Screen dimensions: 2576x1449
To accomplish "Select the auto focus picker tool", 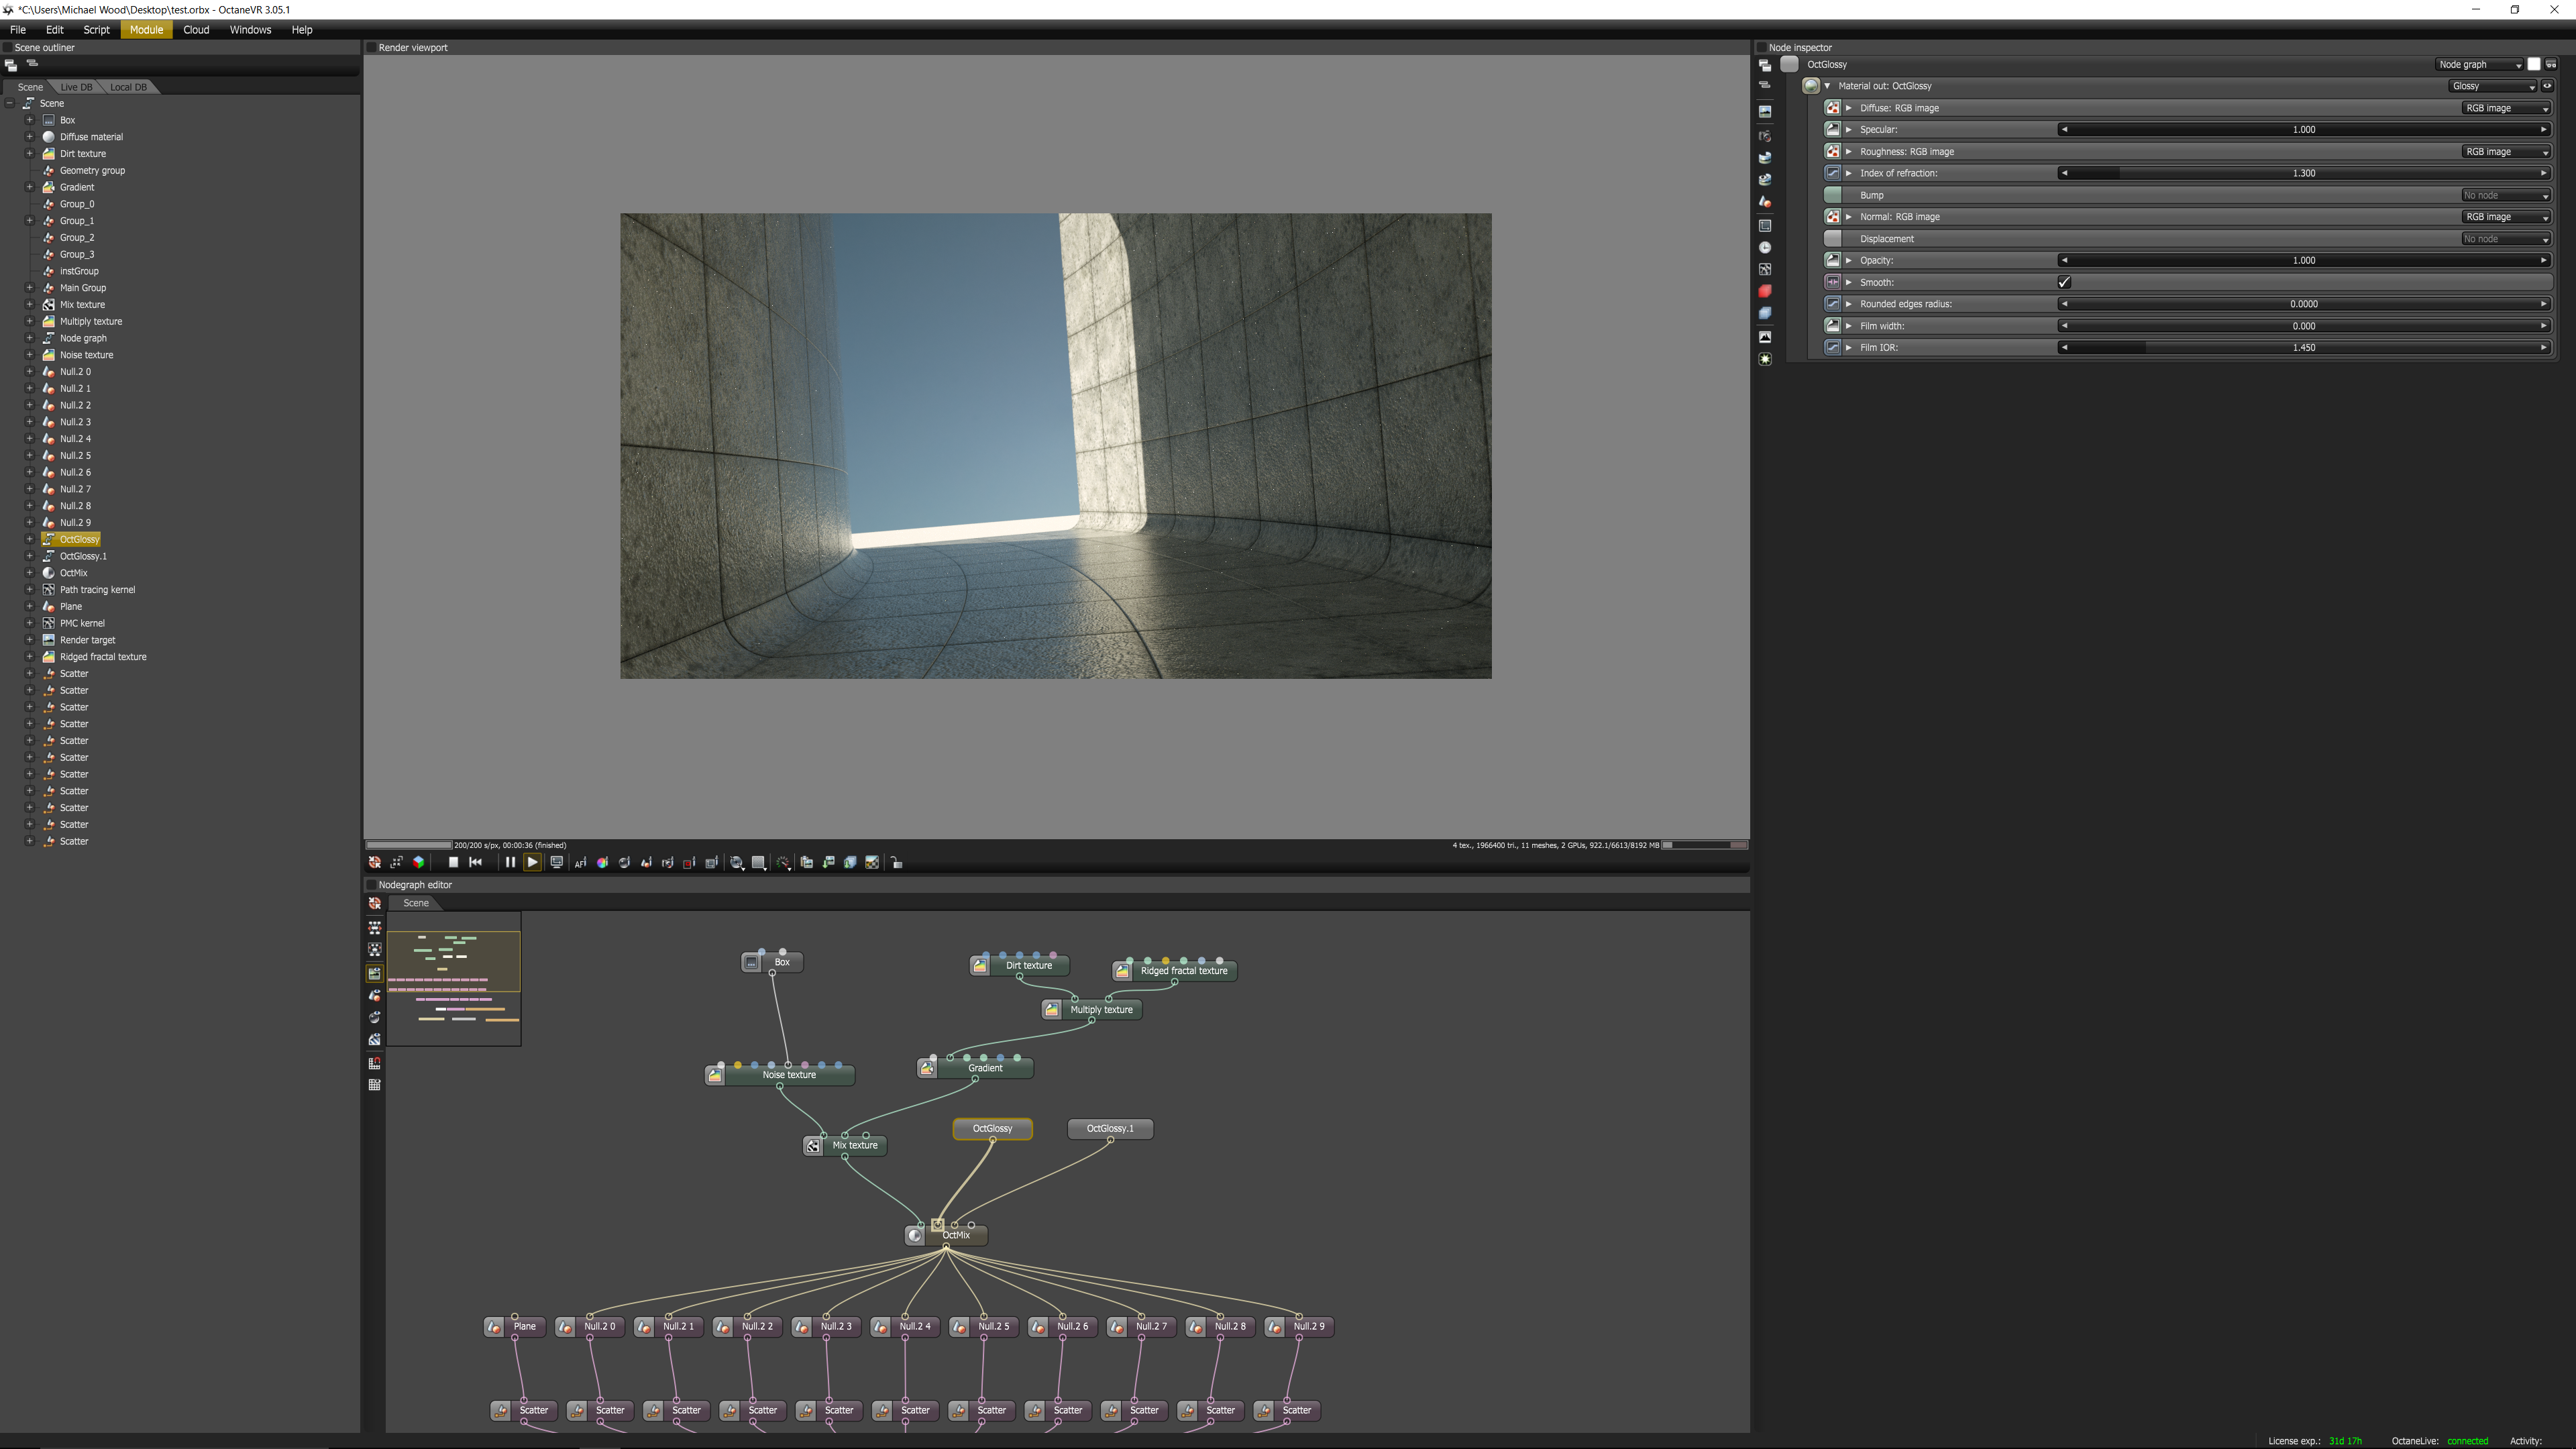I will pos(581,862).
